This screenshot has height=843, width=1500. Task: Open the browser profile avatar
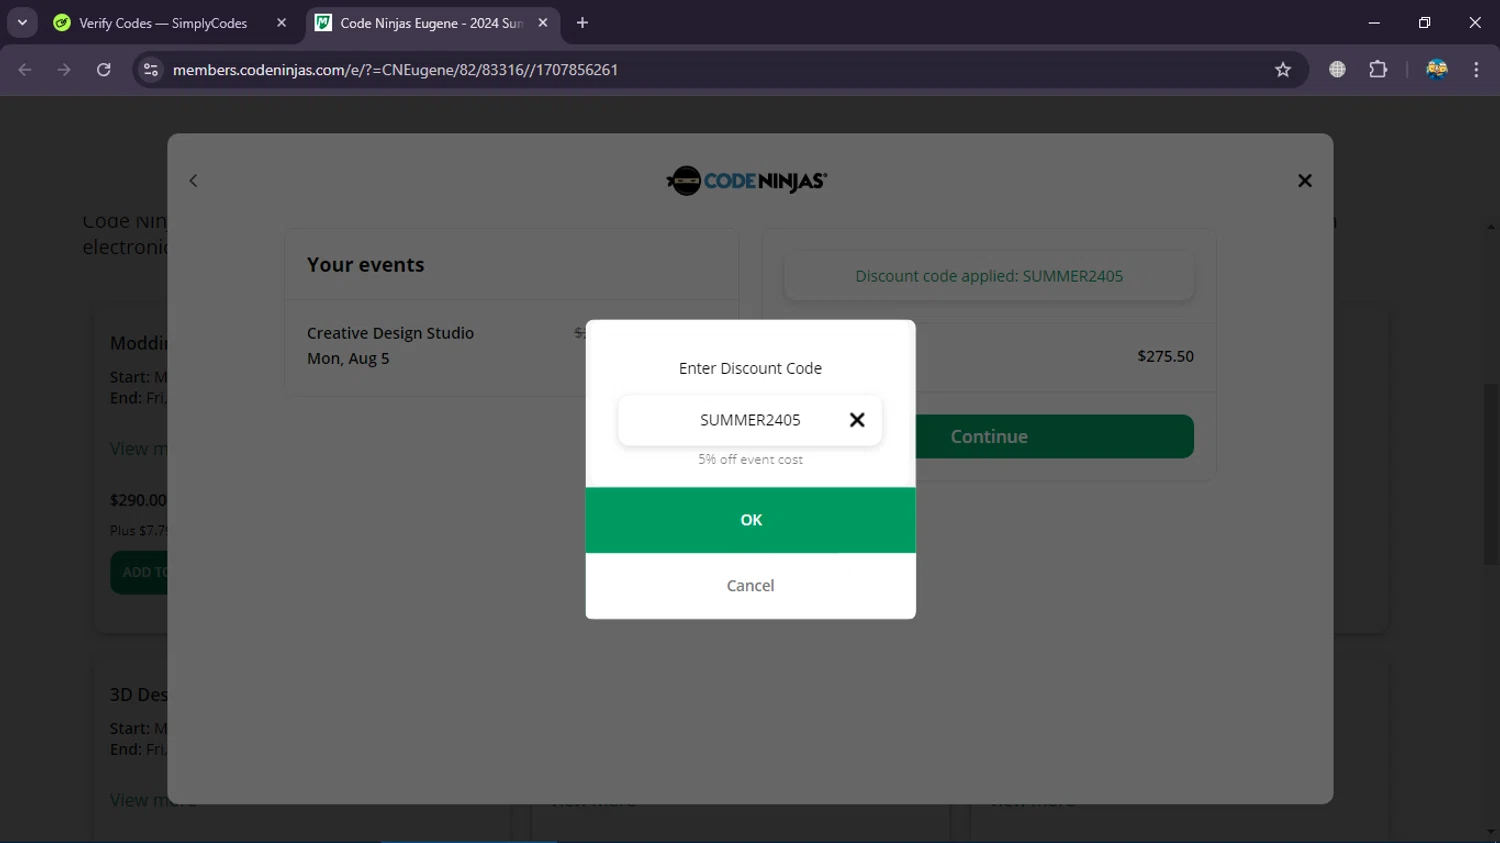1437,70
